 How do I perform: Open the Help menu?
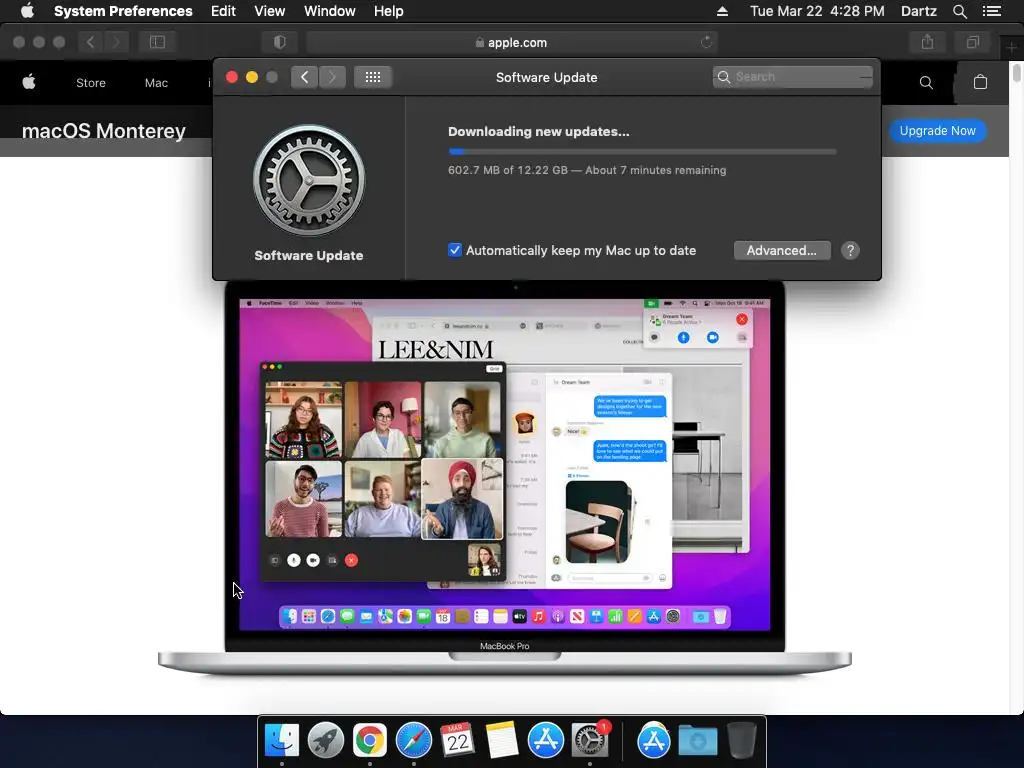[x=389, y=11]
